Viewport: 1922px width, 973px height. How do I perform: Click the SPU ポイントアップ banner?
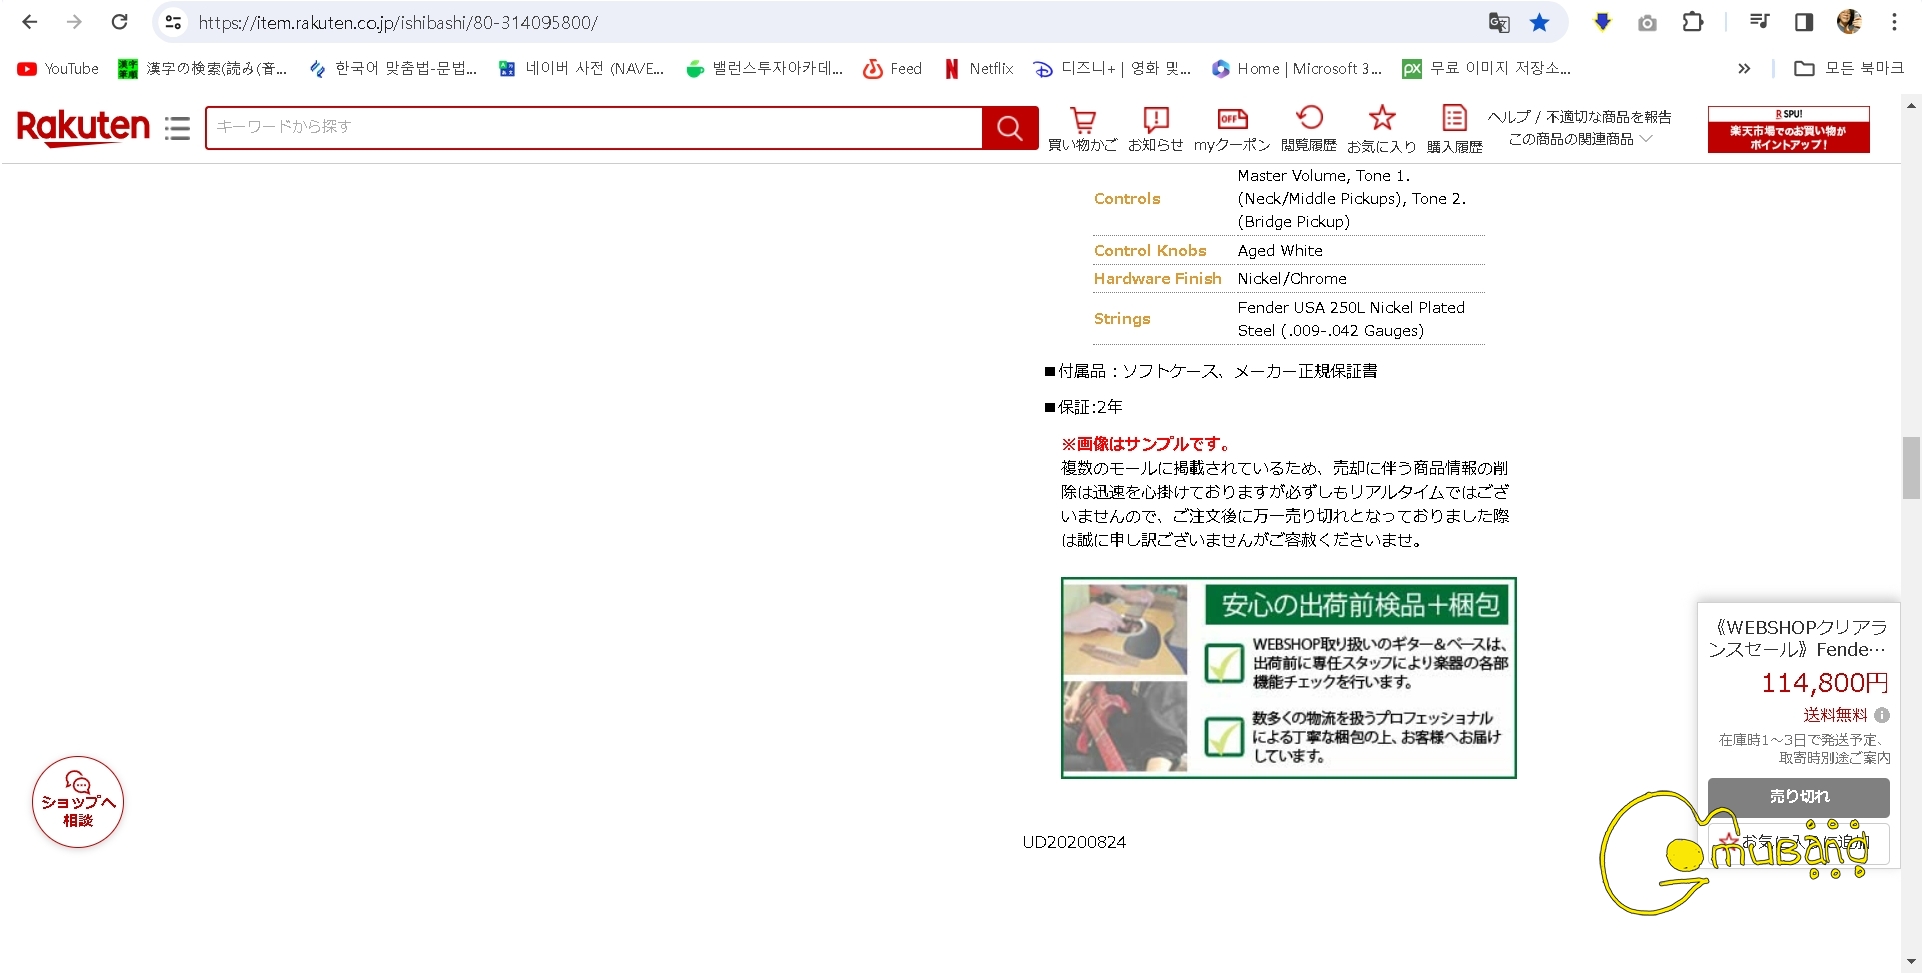coord(1788,130)
